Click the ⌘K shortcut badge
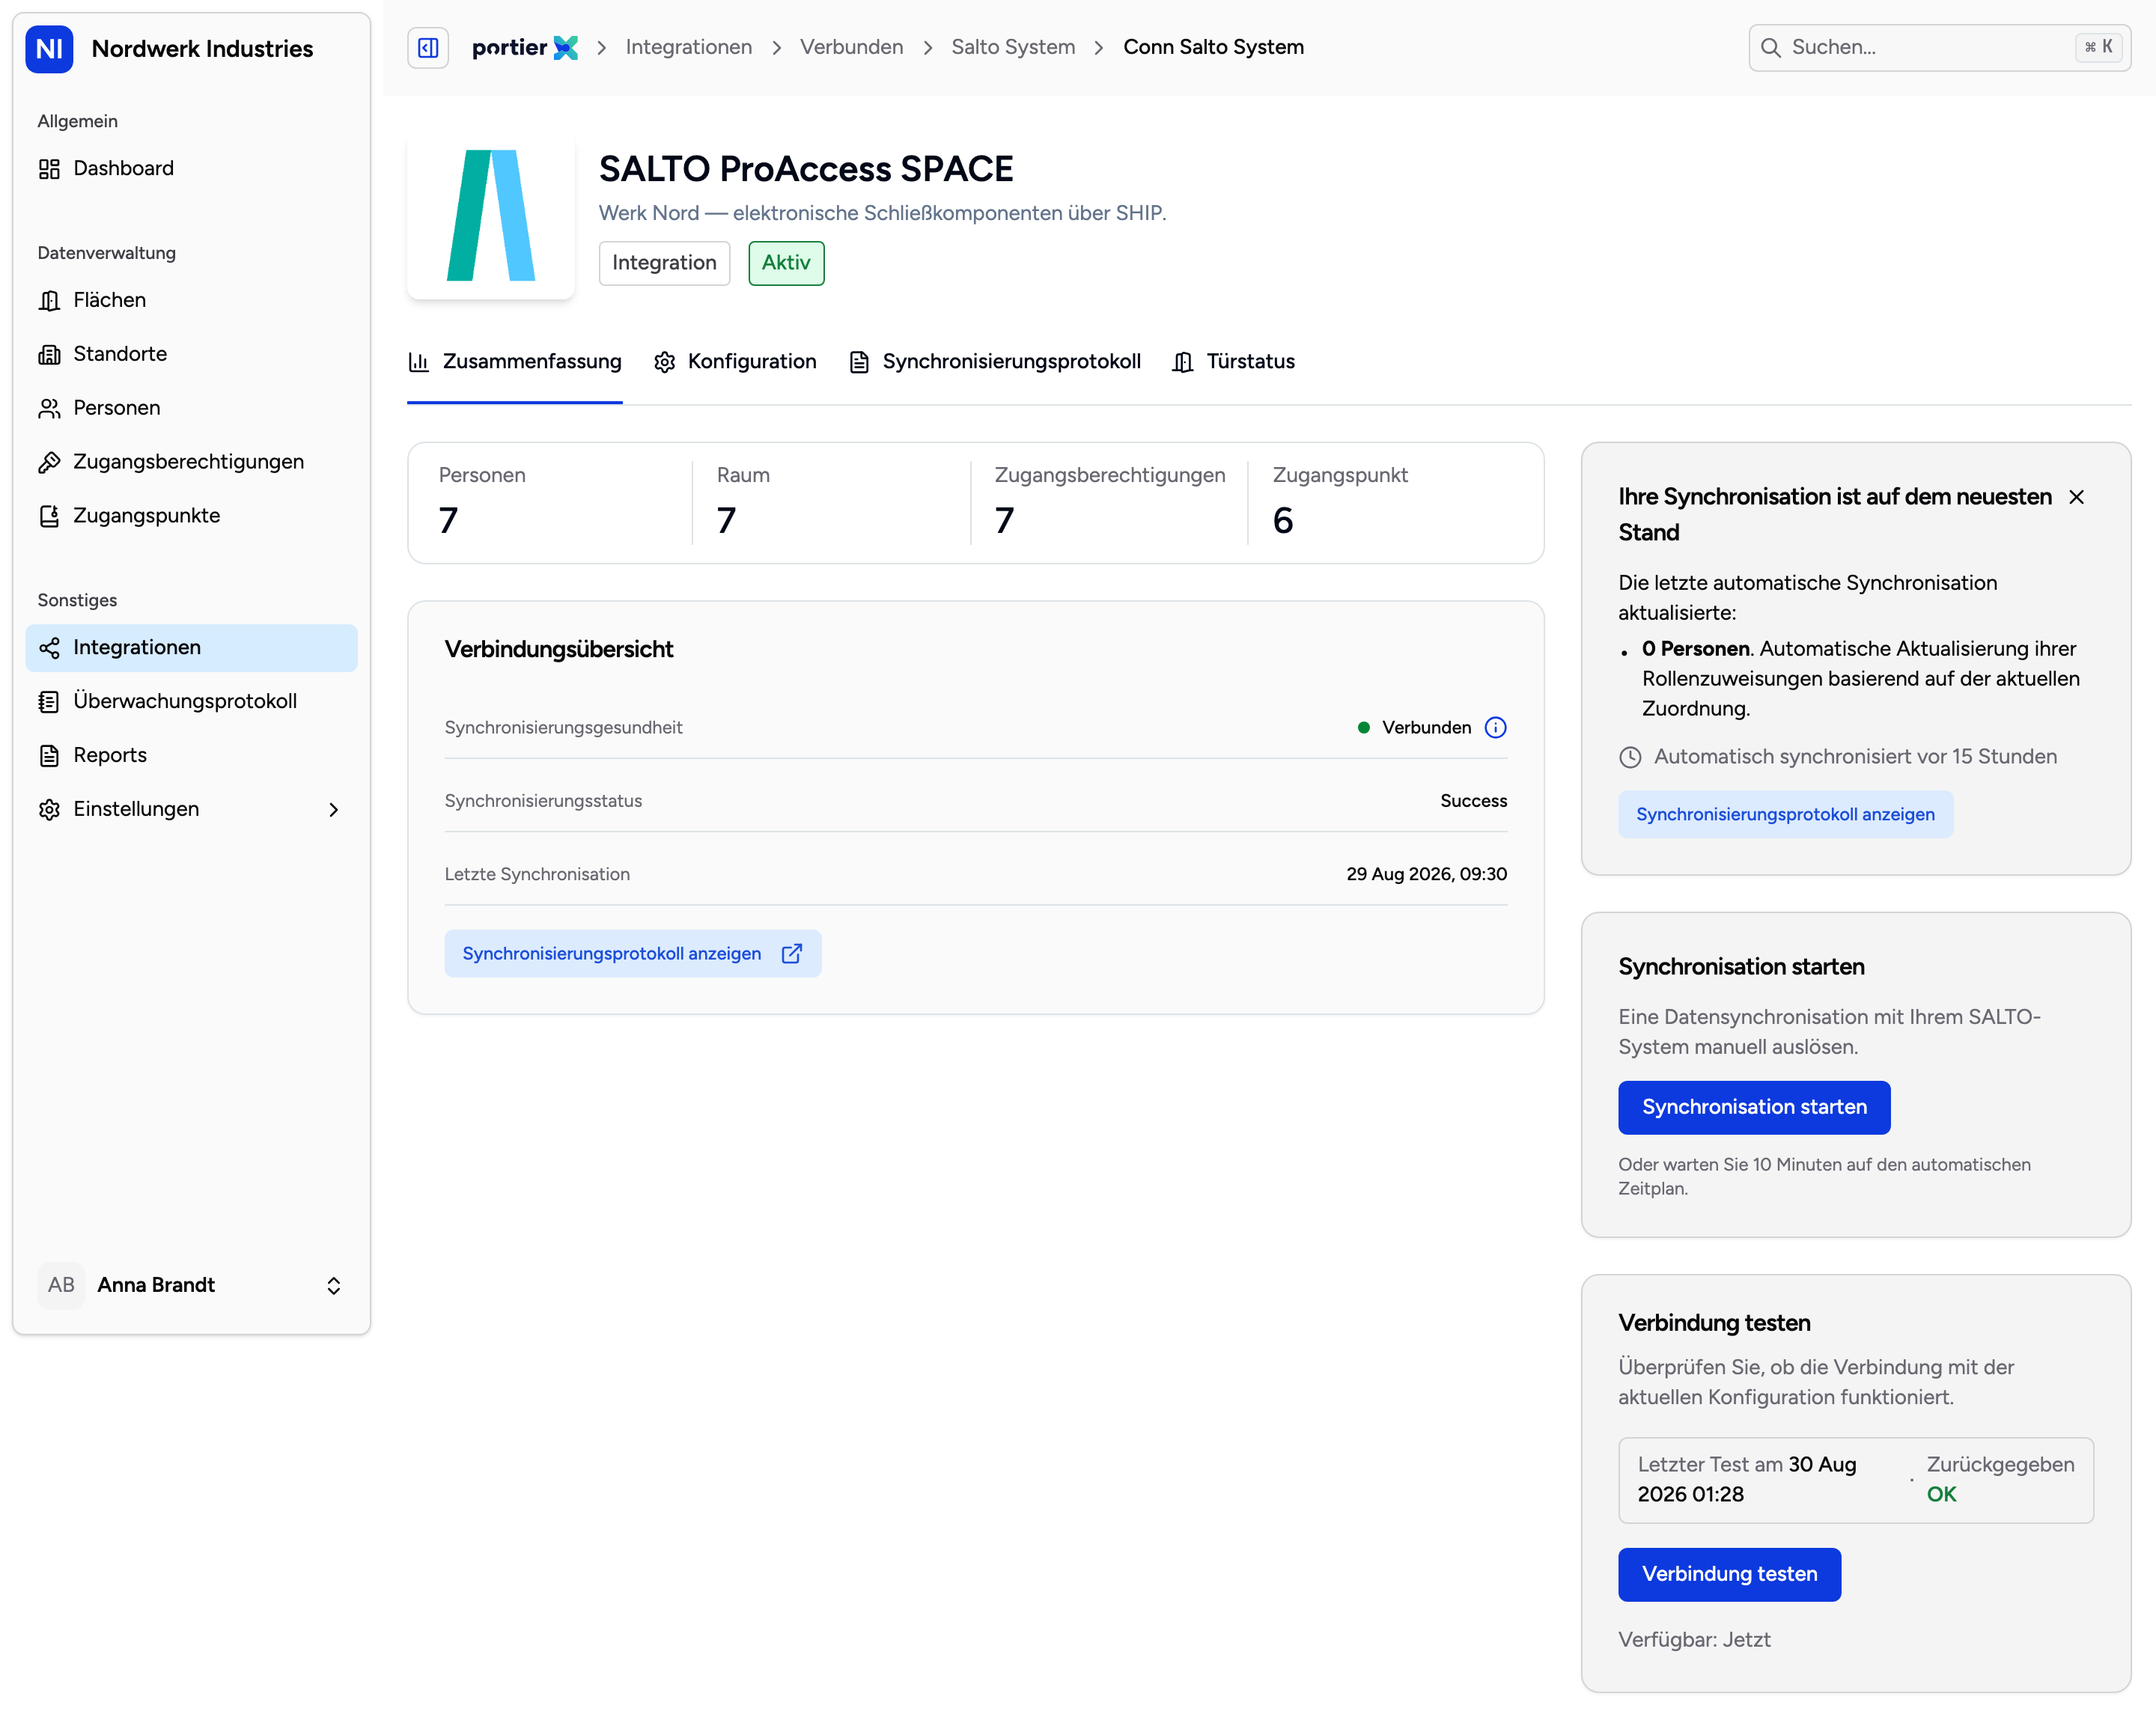 coord(2100,47)
